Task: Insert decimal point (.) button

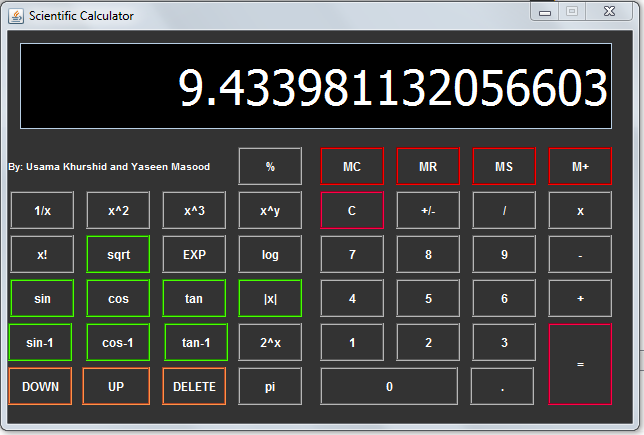Action: point(502,386)
